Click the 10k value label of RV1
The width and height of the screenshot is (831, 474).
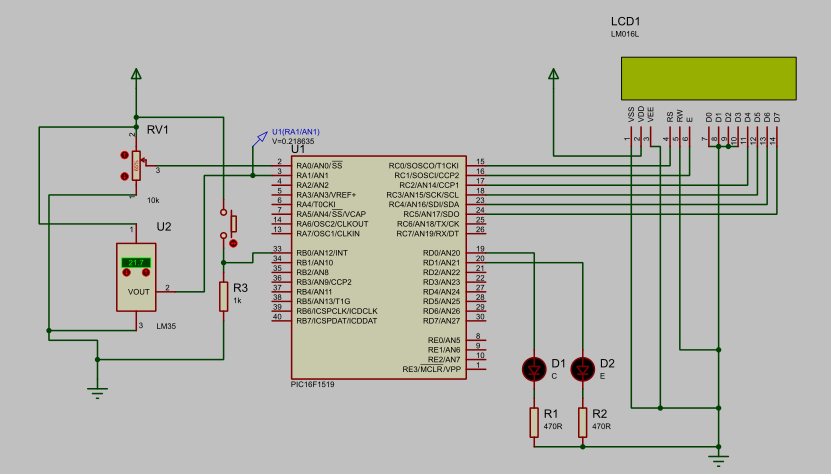tap(153, 200)
